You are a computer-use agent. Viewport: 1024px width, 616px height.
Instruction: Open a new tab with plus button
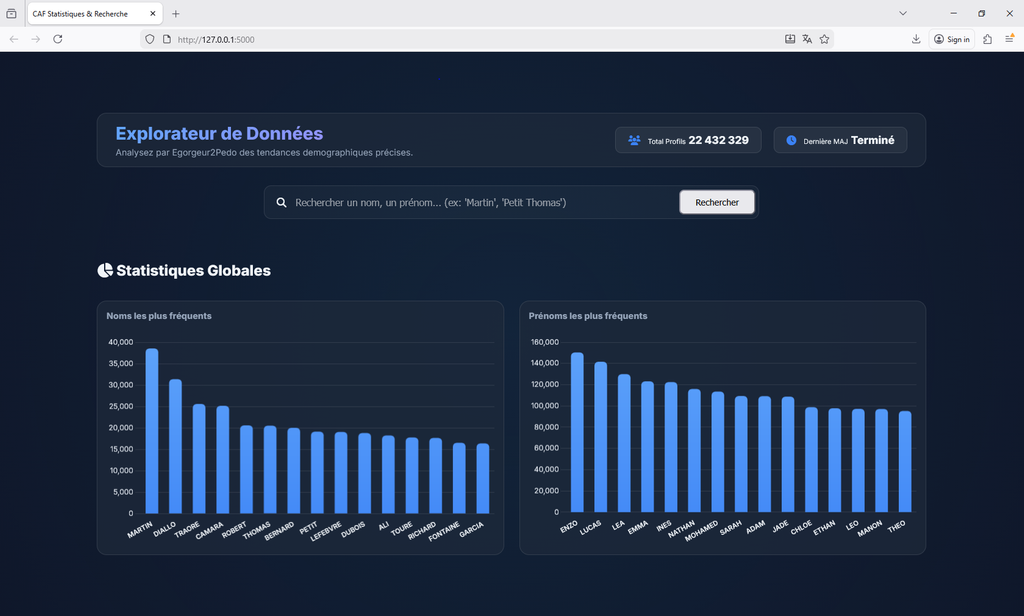click(x=176, y=14)
